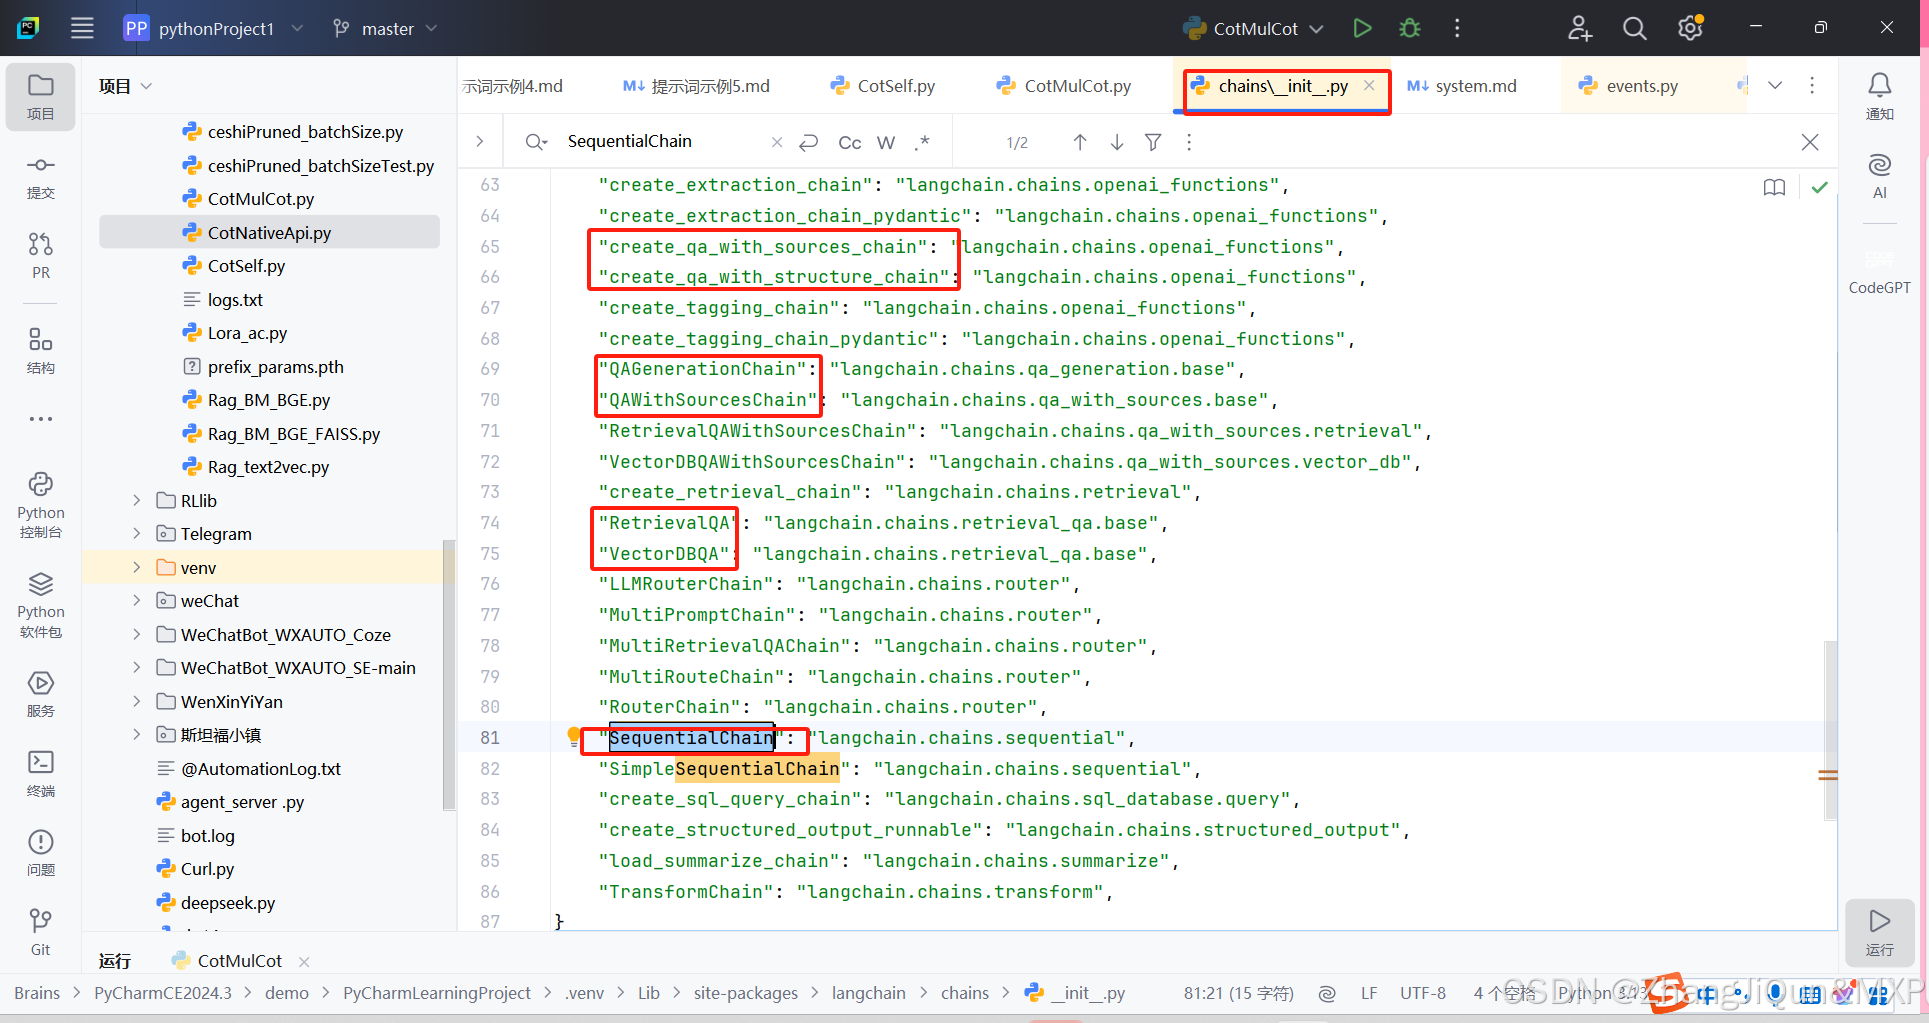This screenshot has width=1929, height=1023.
Task: Open the Project tool window
Action: coord(40,97)
